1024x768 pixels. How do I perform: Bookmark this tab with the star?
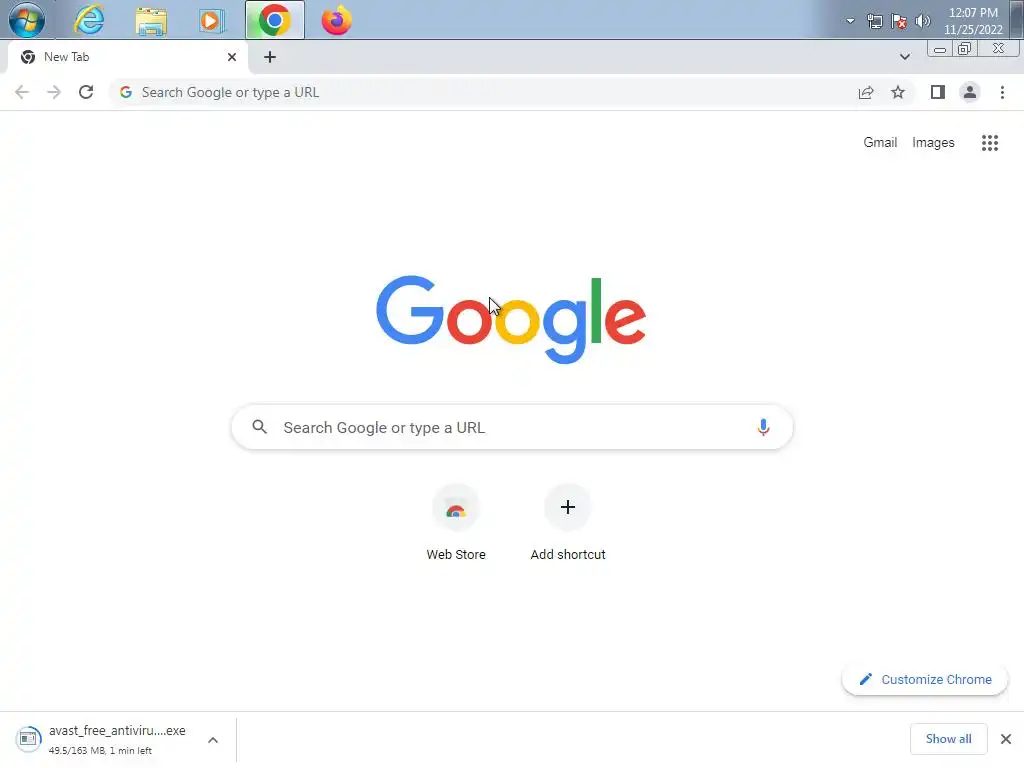coord(898,92)
